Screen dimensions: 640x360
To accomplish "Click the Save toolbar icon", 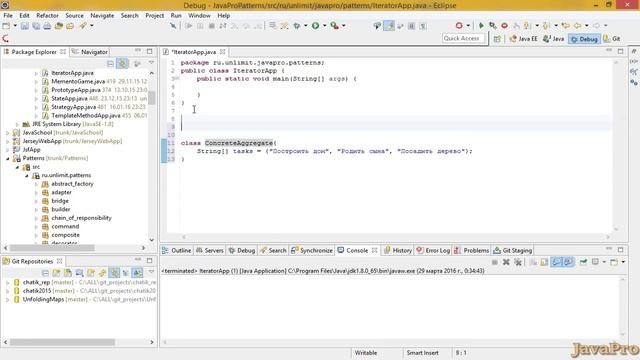I will tap(24, 26).
